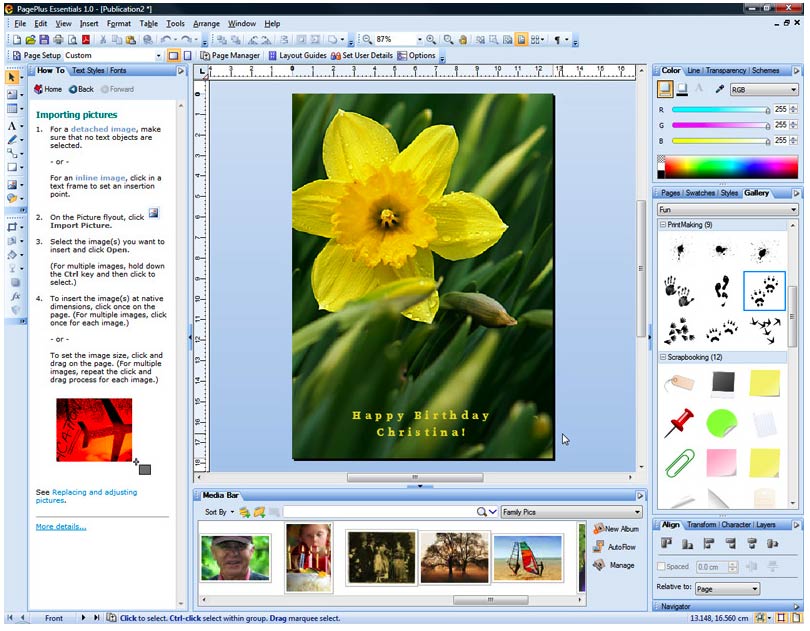Image resolution: width=810 pixels, height=631 pixels.
Task: Click the color picker eyedropper icon
Action: pyautogui.click(x=719, y=89)
